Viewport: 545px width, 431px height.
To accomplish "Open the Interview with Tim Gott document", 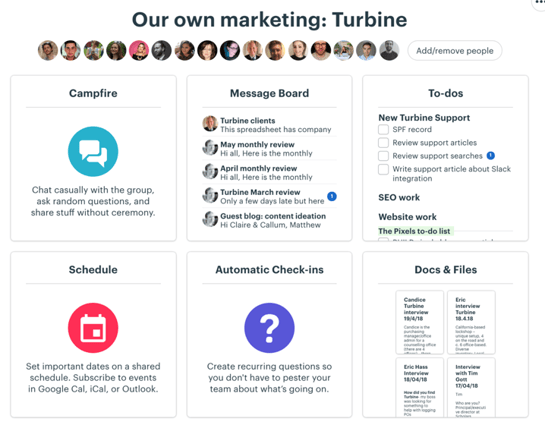I will point(471,387).
